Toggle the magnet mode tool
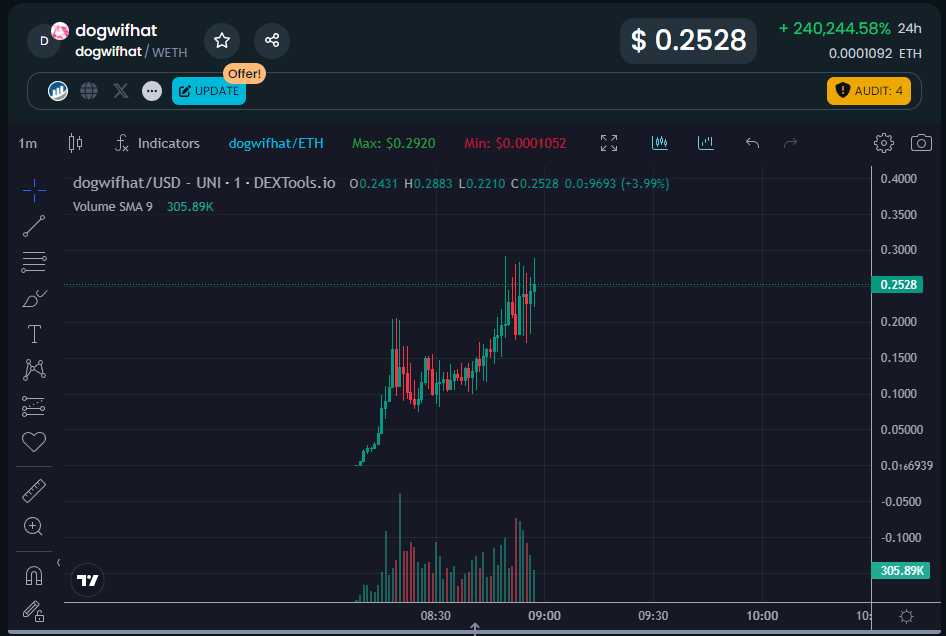The height and width of the screenshot is (636, 946). (34, 576)
